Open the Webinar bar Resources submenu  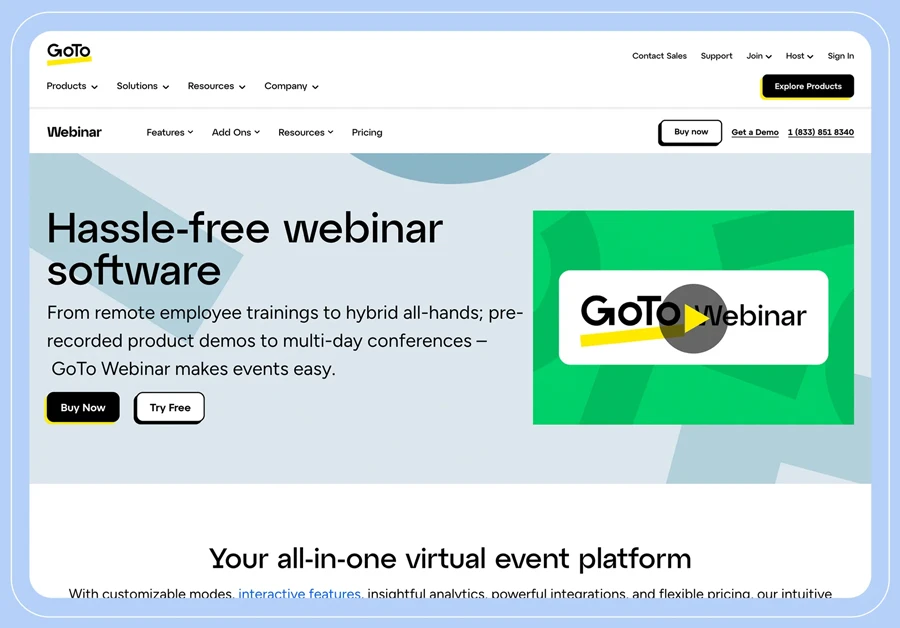(x=305, y=132)
